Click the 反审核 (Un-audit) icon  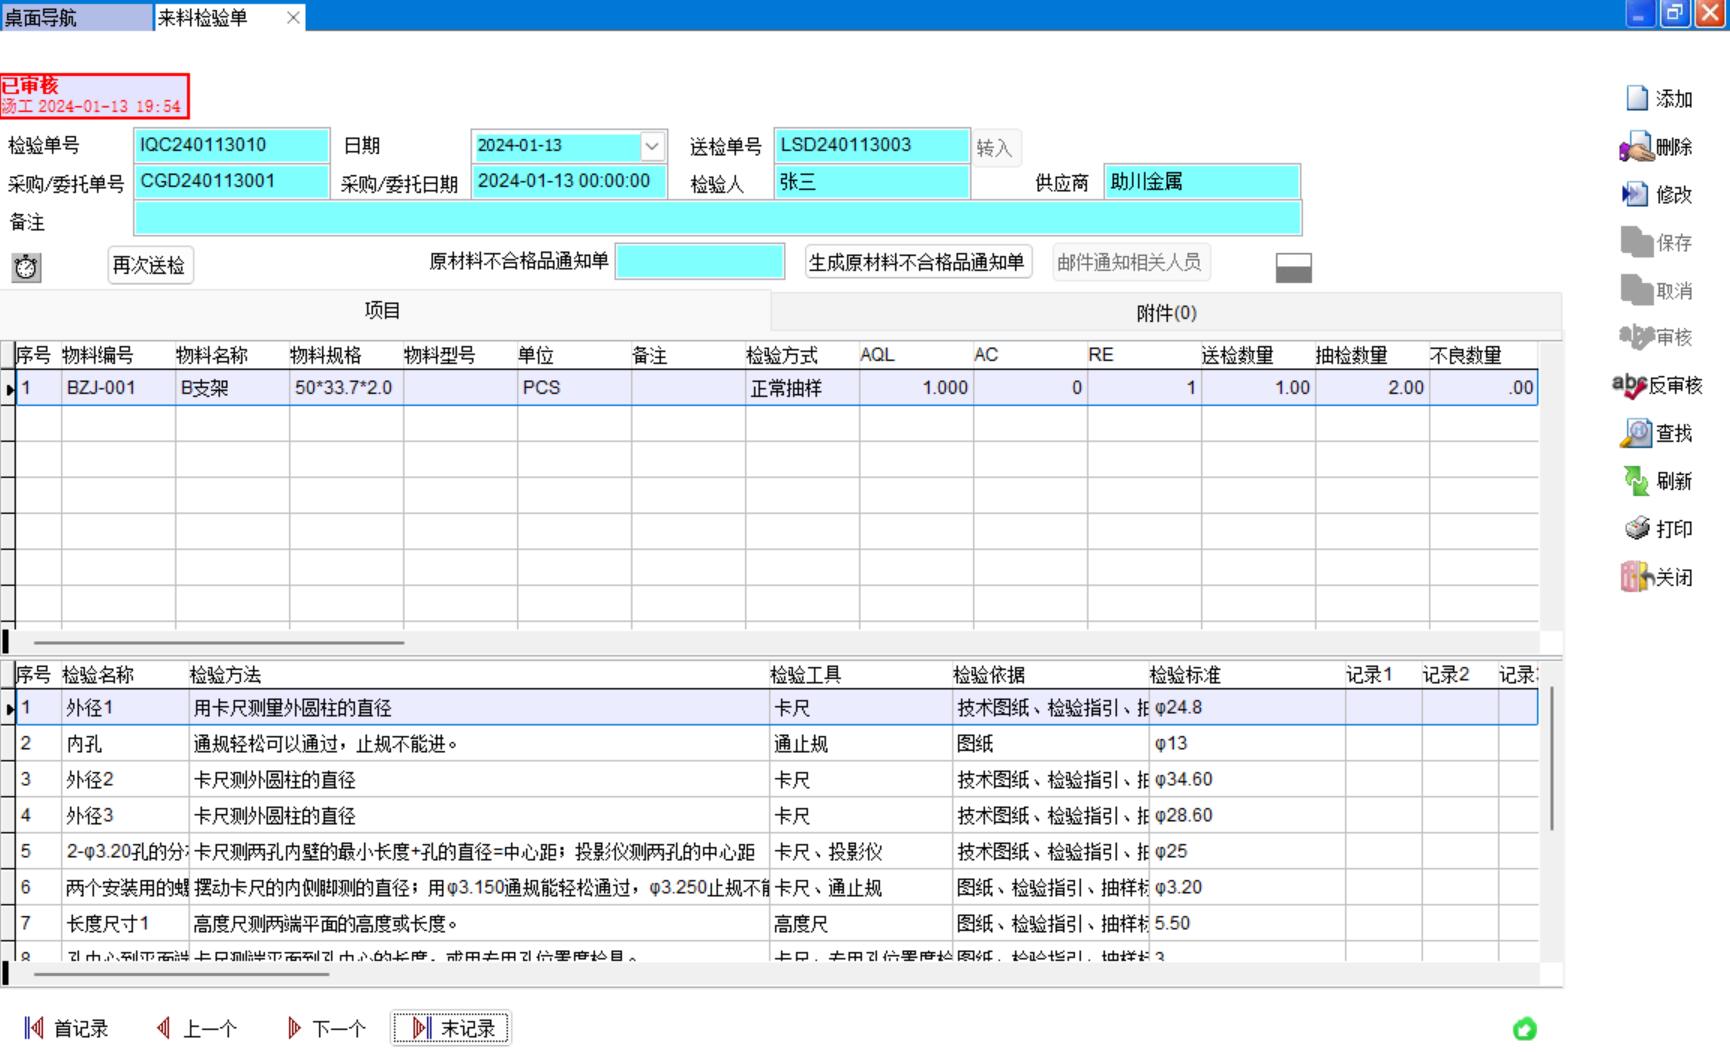(x=1630, y=385)
